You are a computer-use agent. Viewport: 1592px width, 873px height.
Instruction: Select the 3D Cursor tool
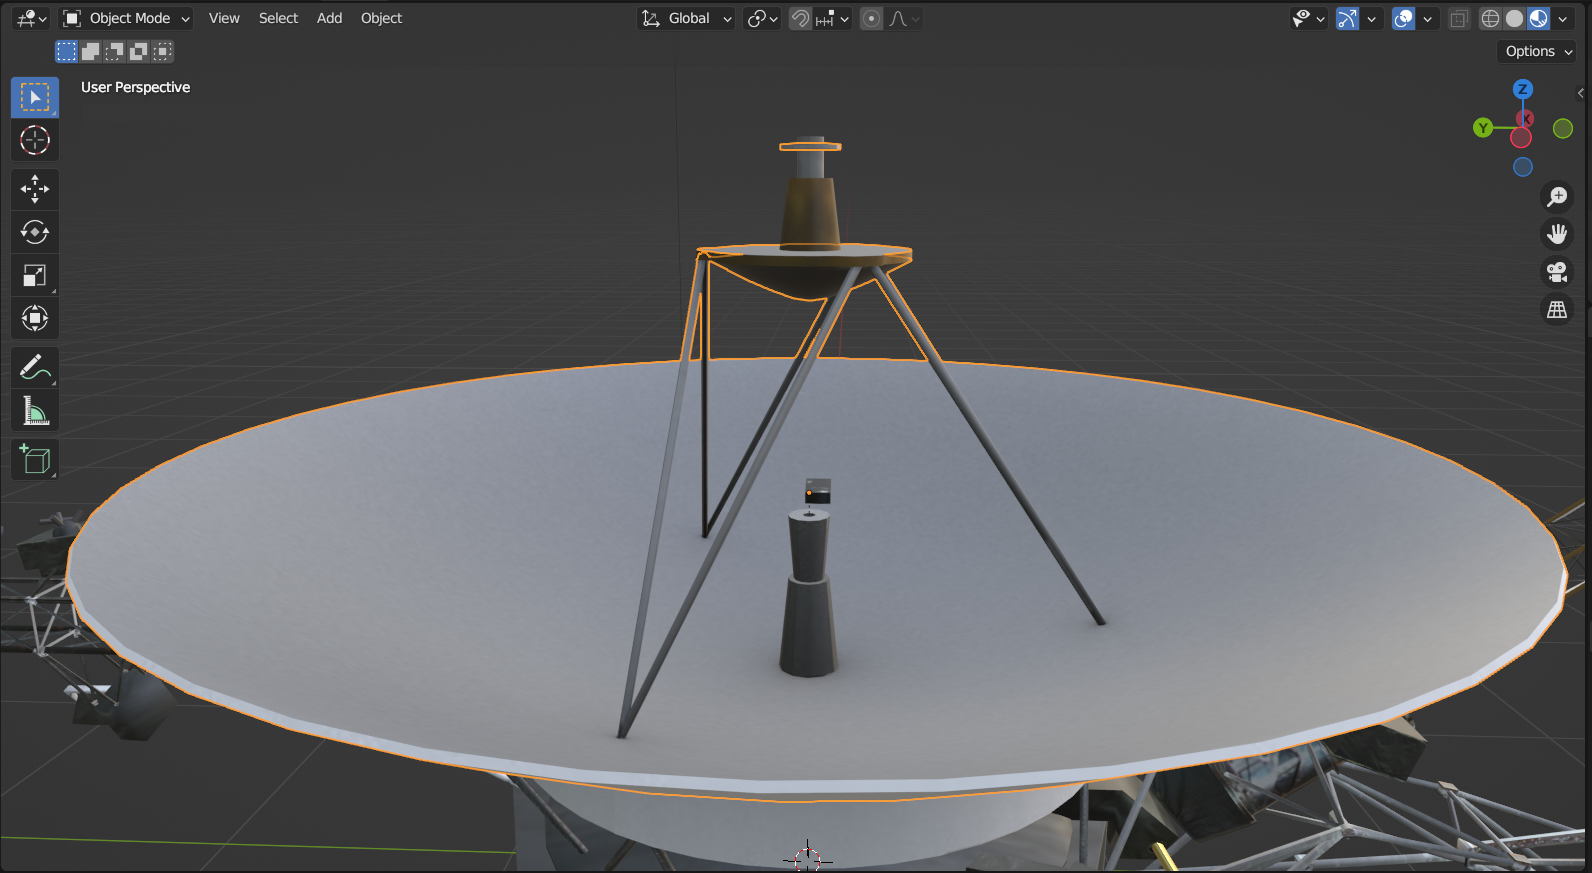pos(35,140)
